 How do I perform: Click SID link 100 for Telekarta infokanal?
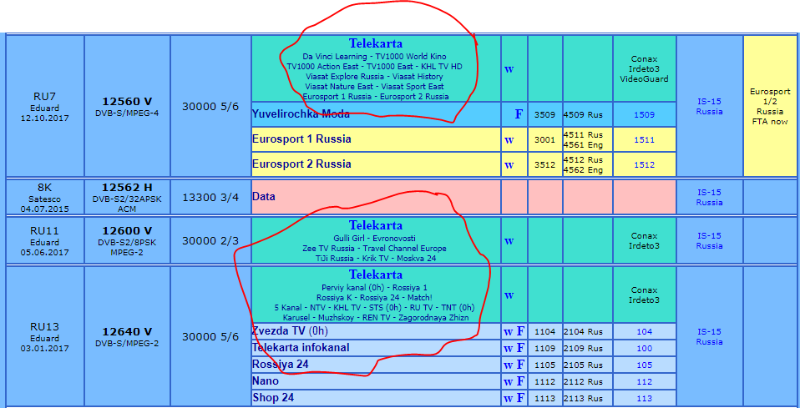[x=644, y=348]
